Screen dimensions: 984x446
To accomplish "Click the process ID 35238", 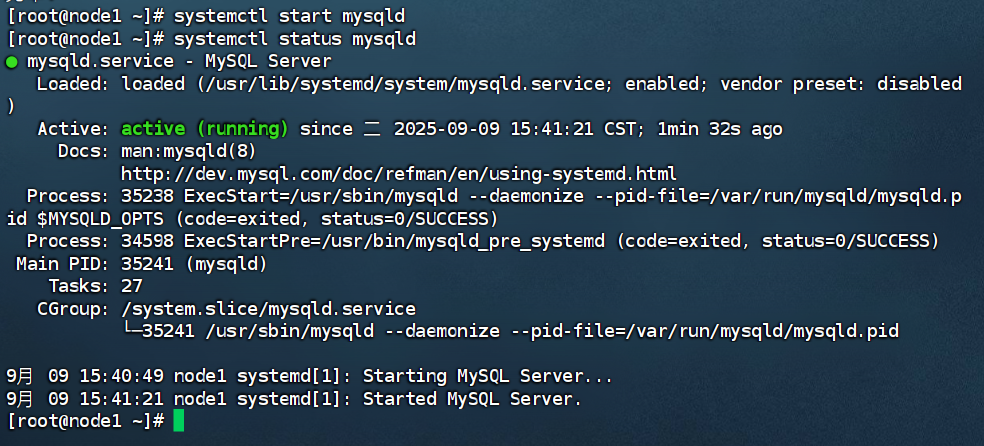I will point(147,196).
